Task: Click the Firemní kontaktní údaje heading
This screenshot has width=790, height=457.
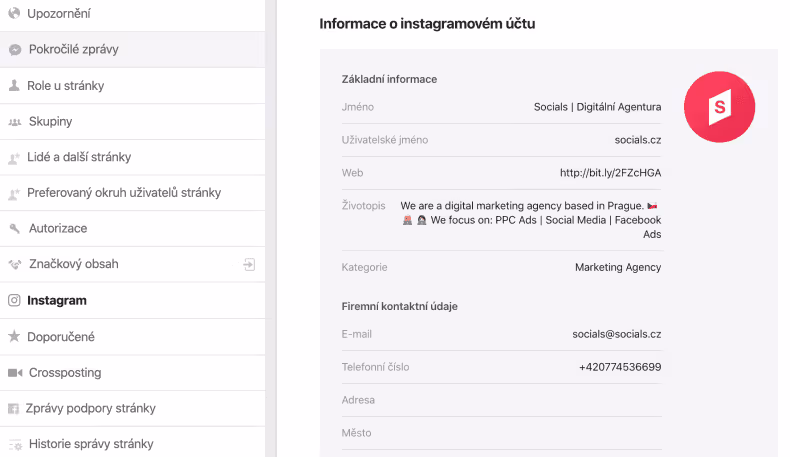Action: click(x=400, y=306)
